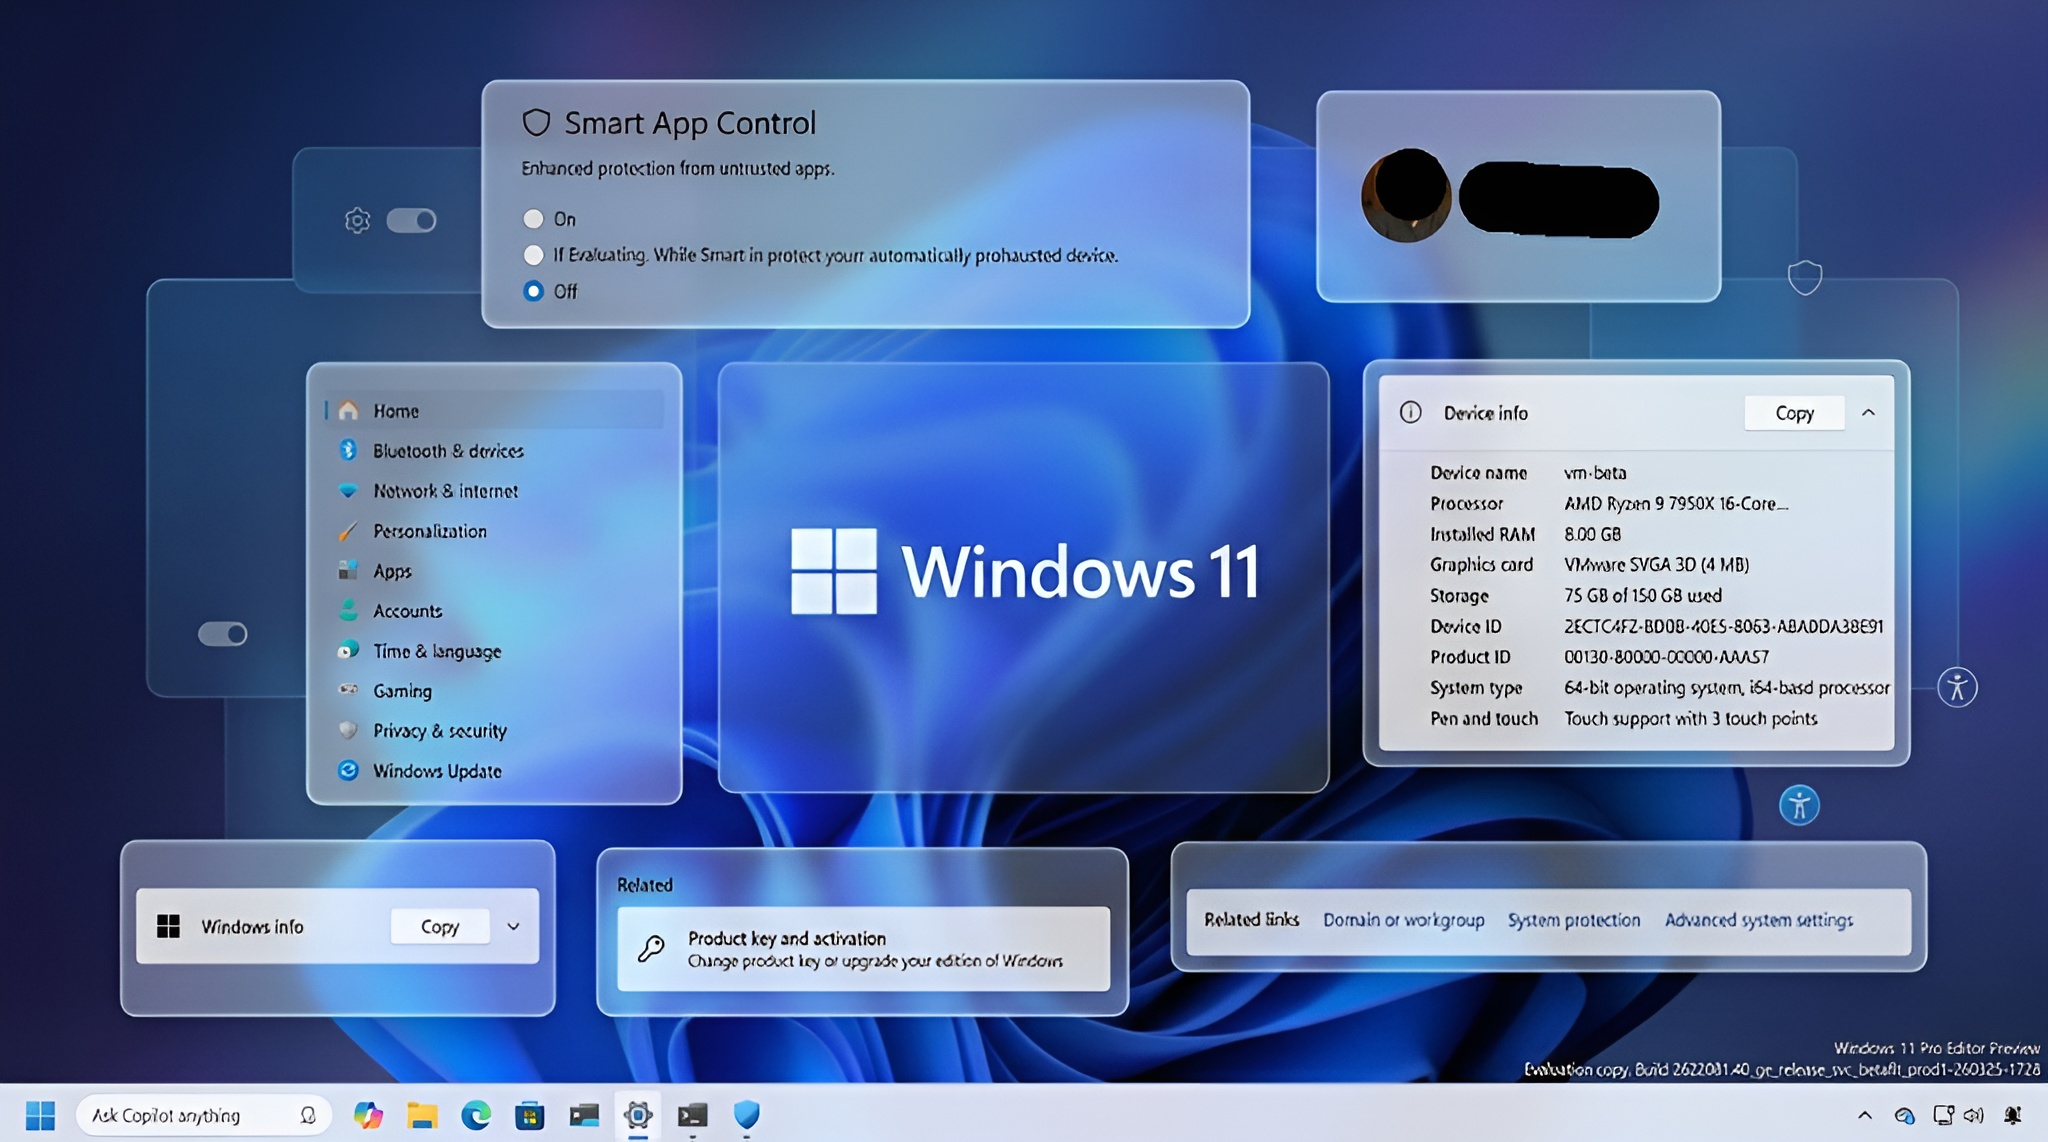
Task: Launch Microsoft Edge from the taskbar
Action: click(x=475, y=1115)
